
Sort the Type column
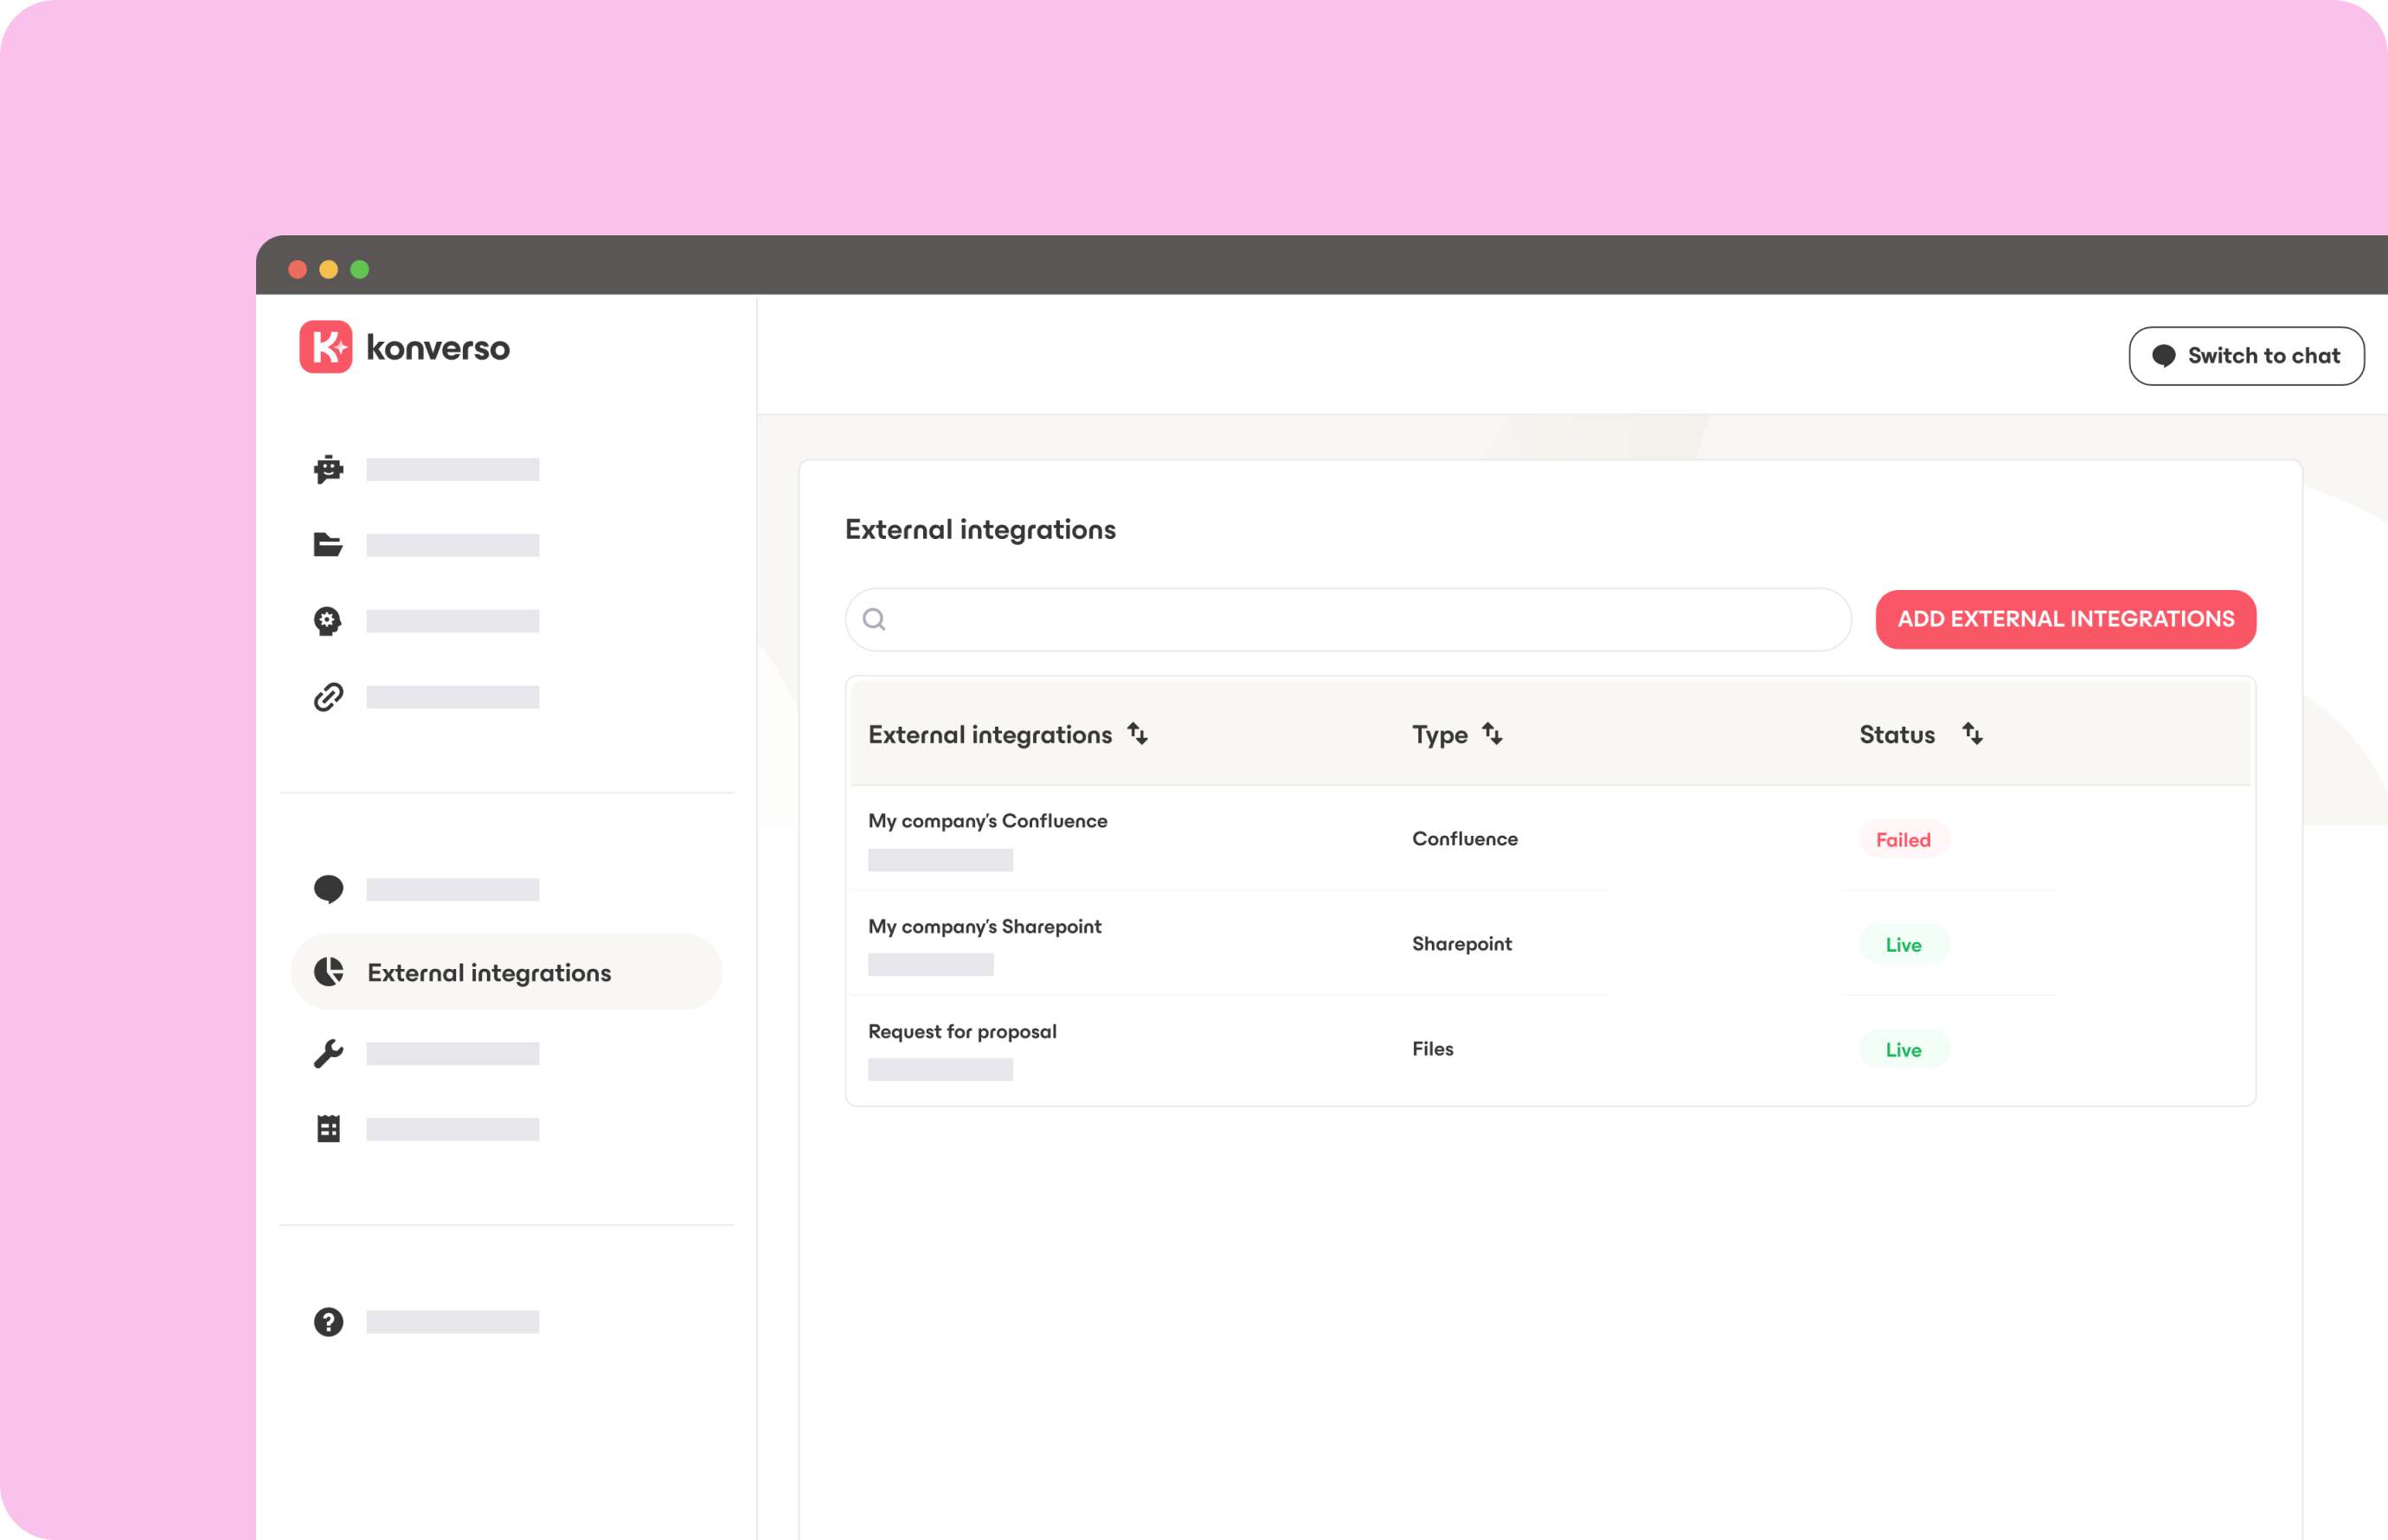pos(1493,733)
